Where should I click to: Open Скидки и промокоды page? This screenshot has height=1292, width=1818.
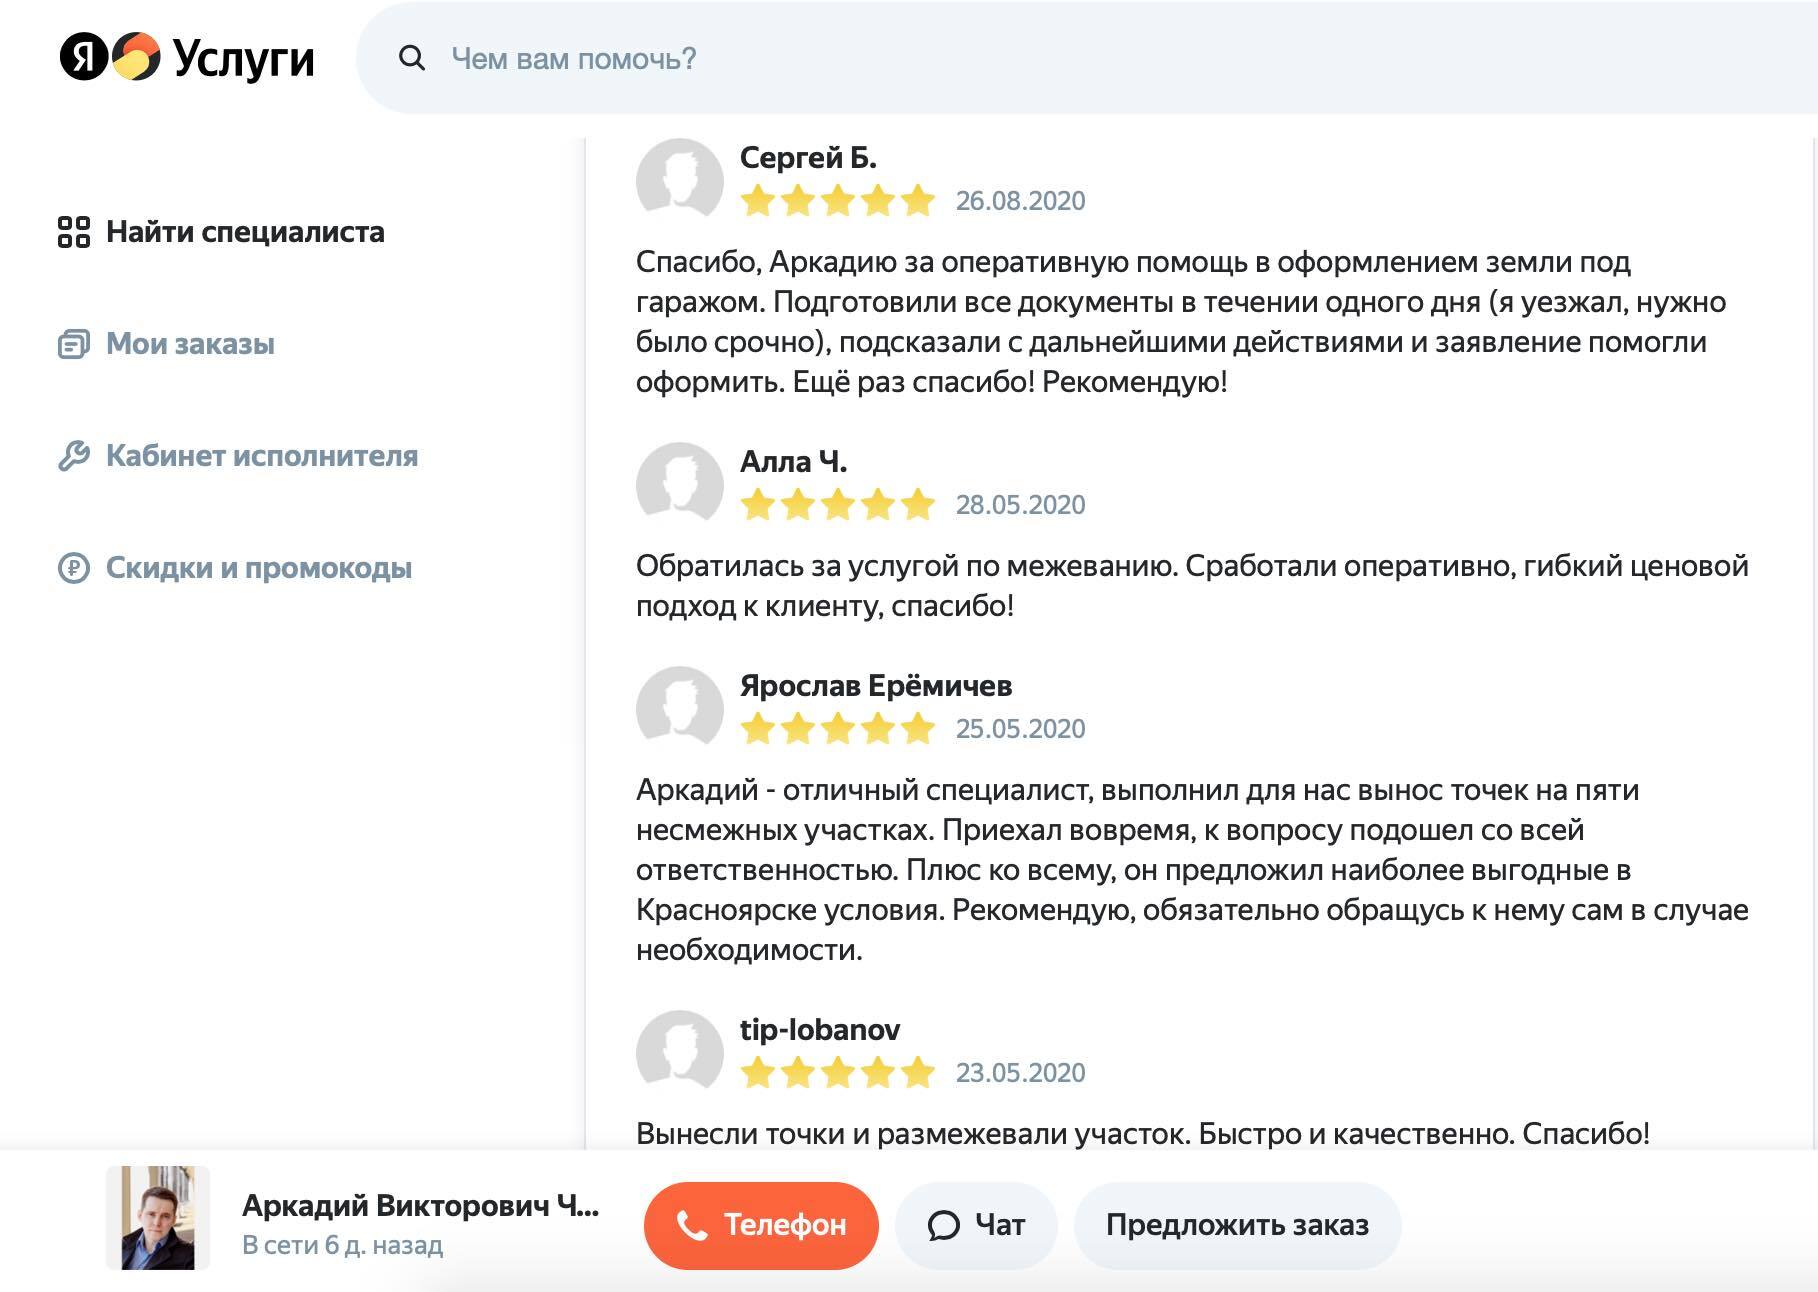tap(259, 568)
